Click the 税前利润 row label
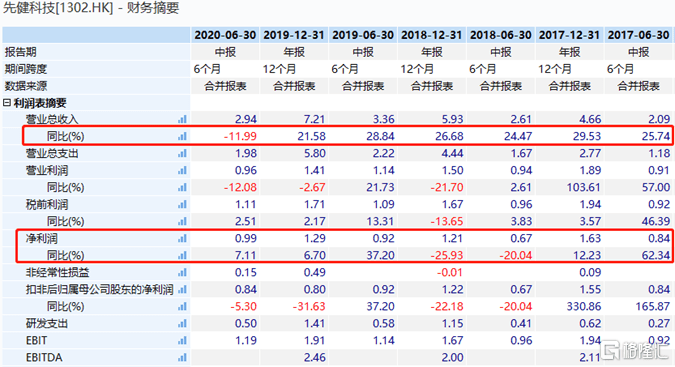Screen dimensions: 675x367 46,204
